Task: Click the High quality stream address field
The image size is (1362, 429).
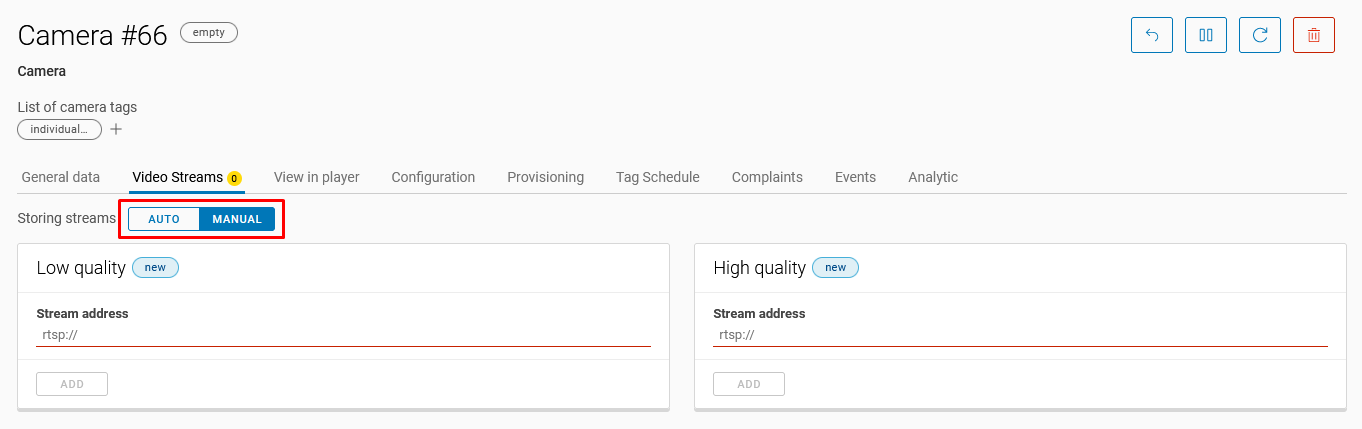Action: click(x=1020, y=335)
